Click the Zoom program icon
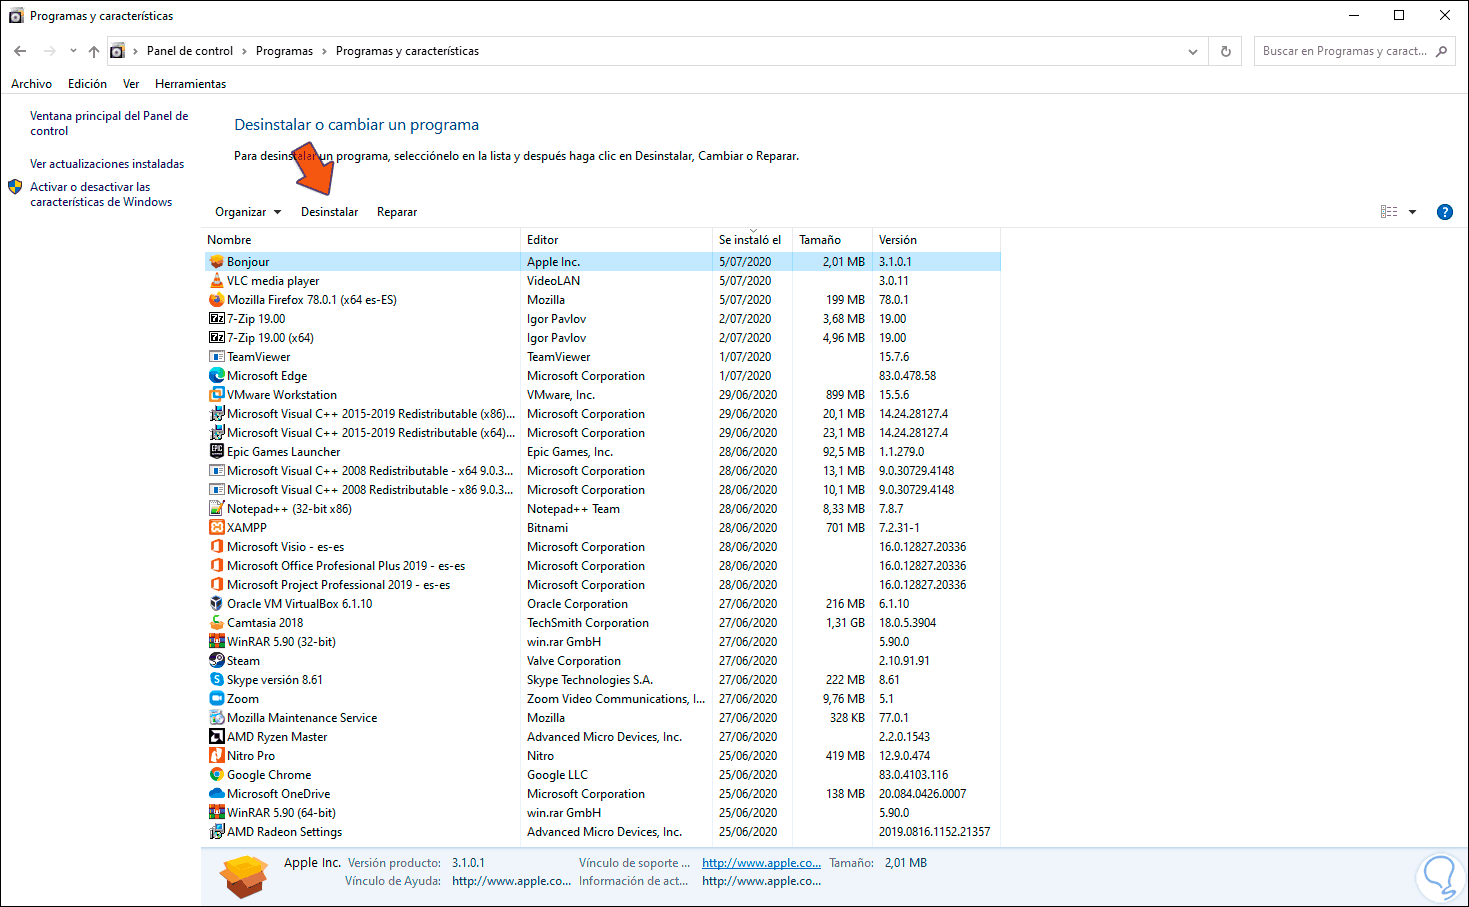The width and height of the screenshot is (1469, 907). [x=216, y=699]
